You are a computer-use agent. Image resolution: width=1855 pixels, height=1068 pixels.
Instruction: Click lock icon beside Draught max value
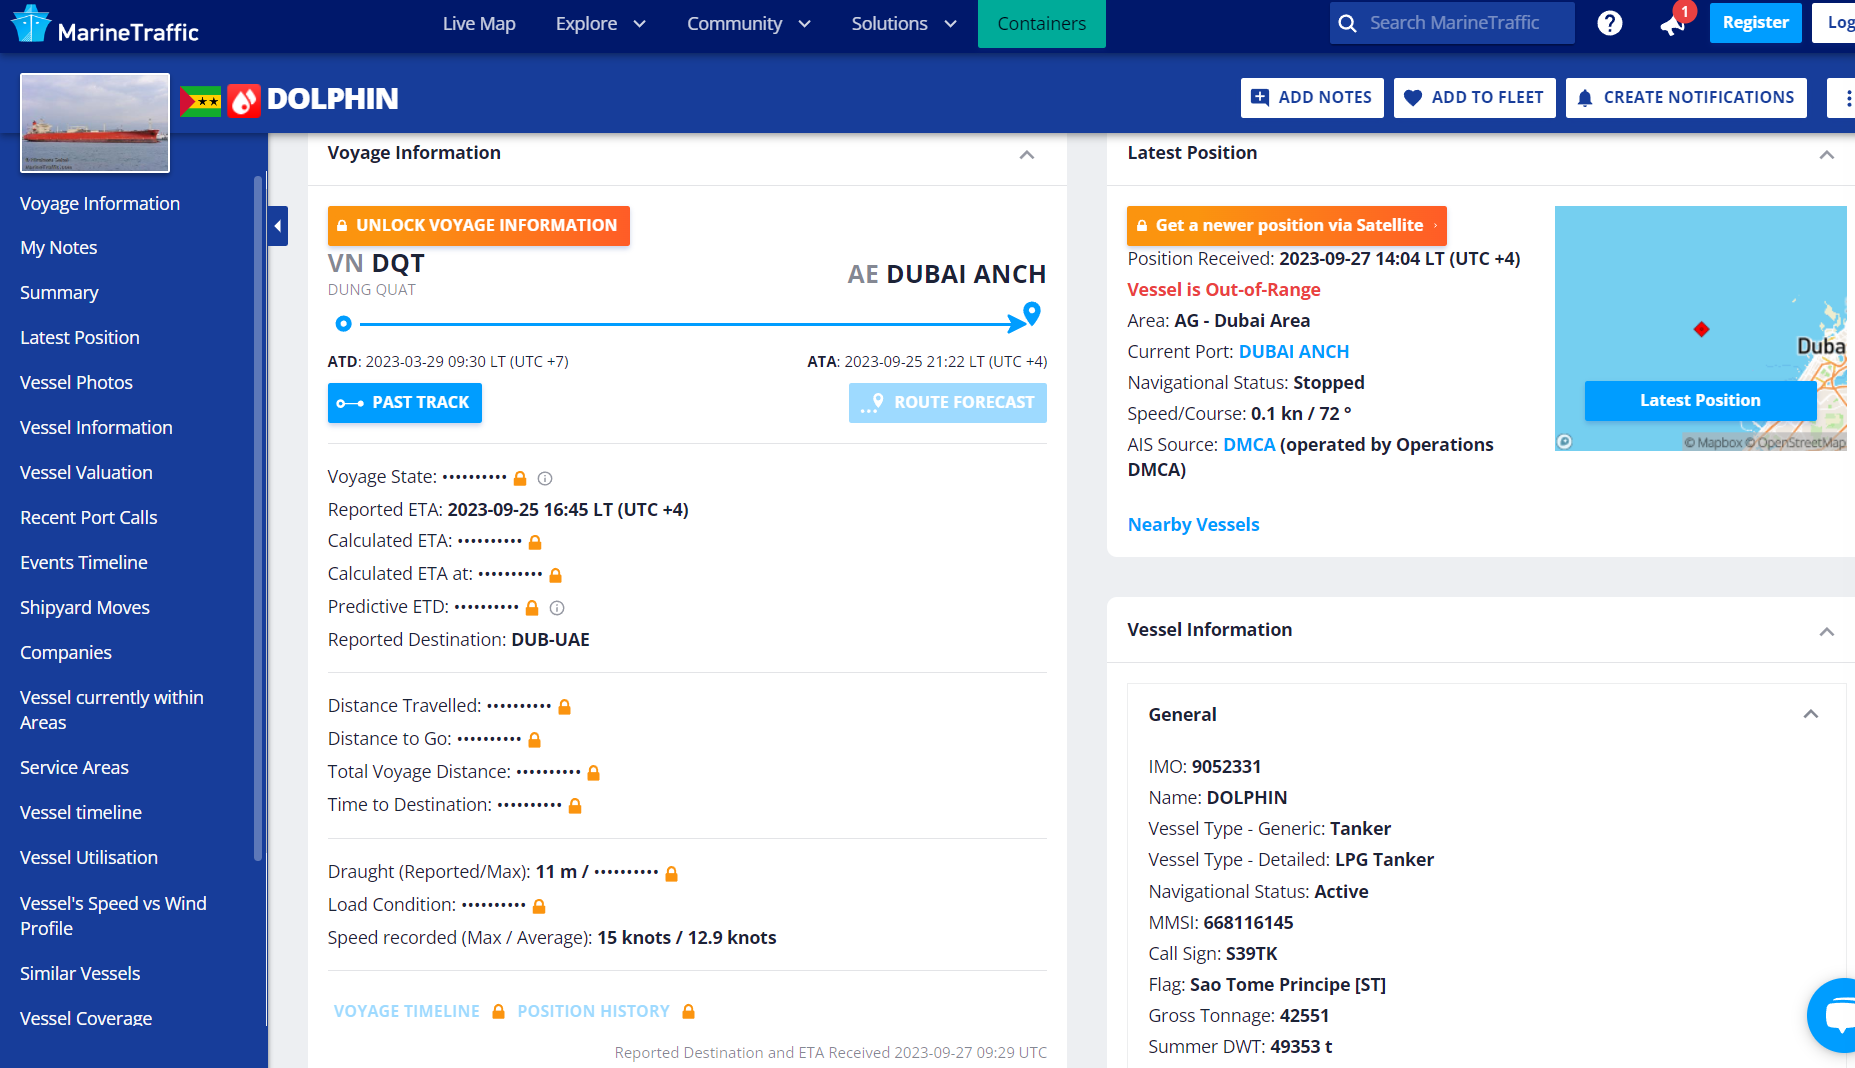coord(672,873)
